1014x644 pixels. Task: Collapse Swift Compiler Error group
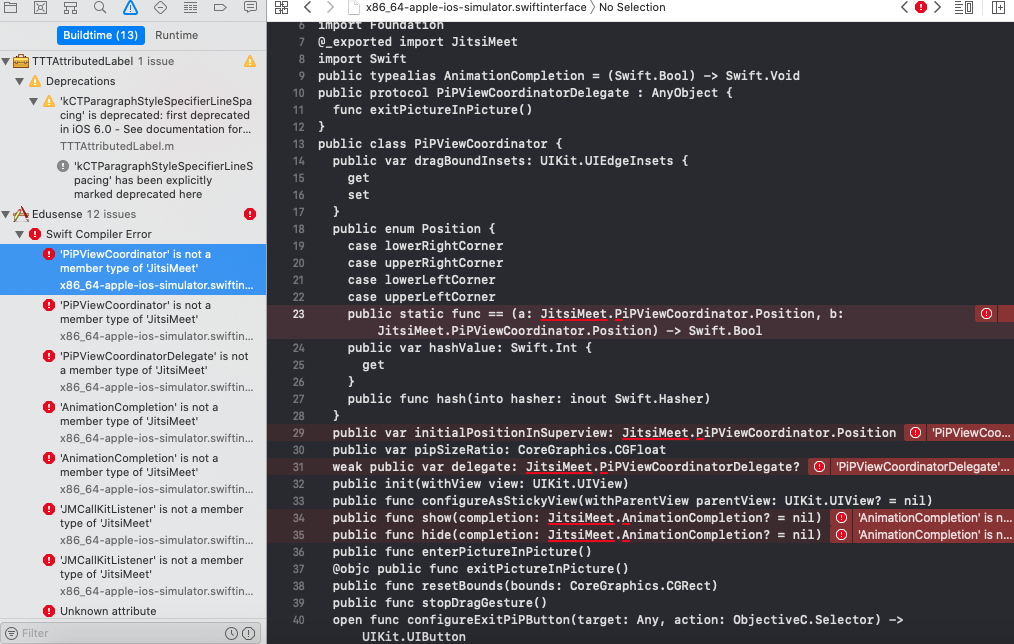tap(19, 234)
